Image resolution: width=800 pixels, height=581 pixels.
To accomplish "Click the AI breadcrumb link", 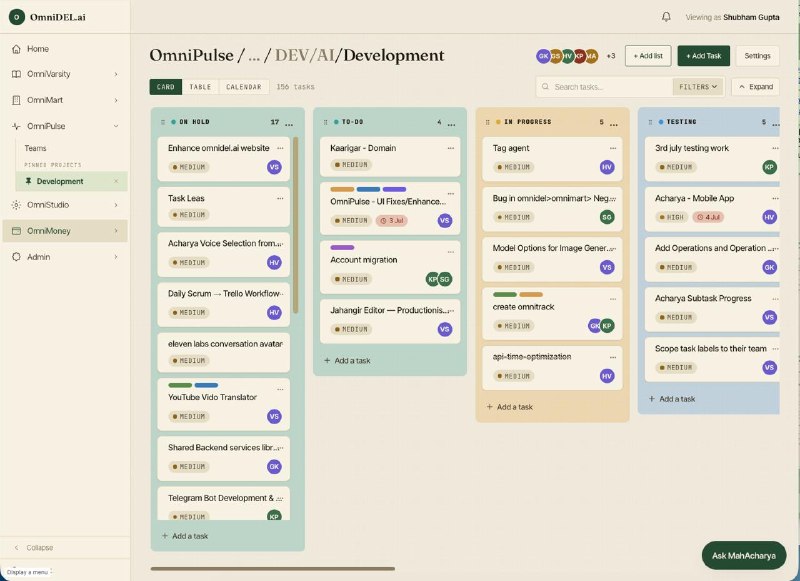I will [x=325, y=55].
